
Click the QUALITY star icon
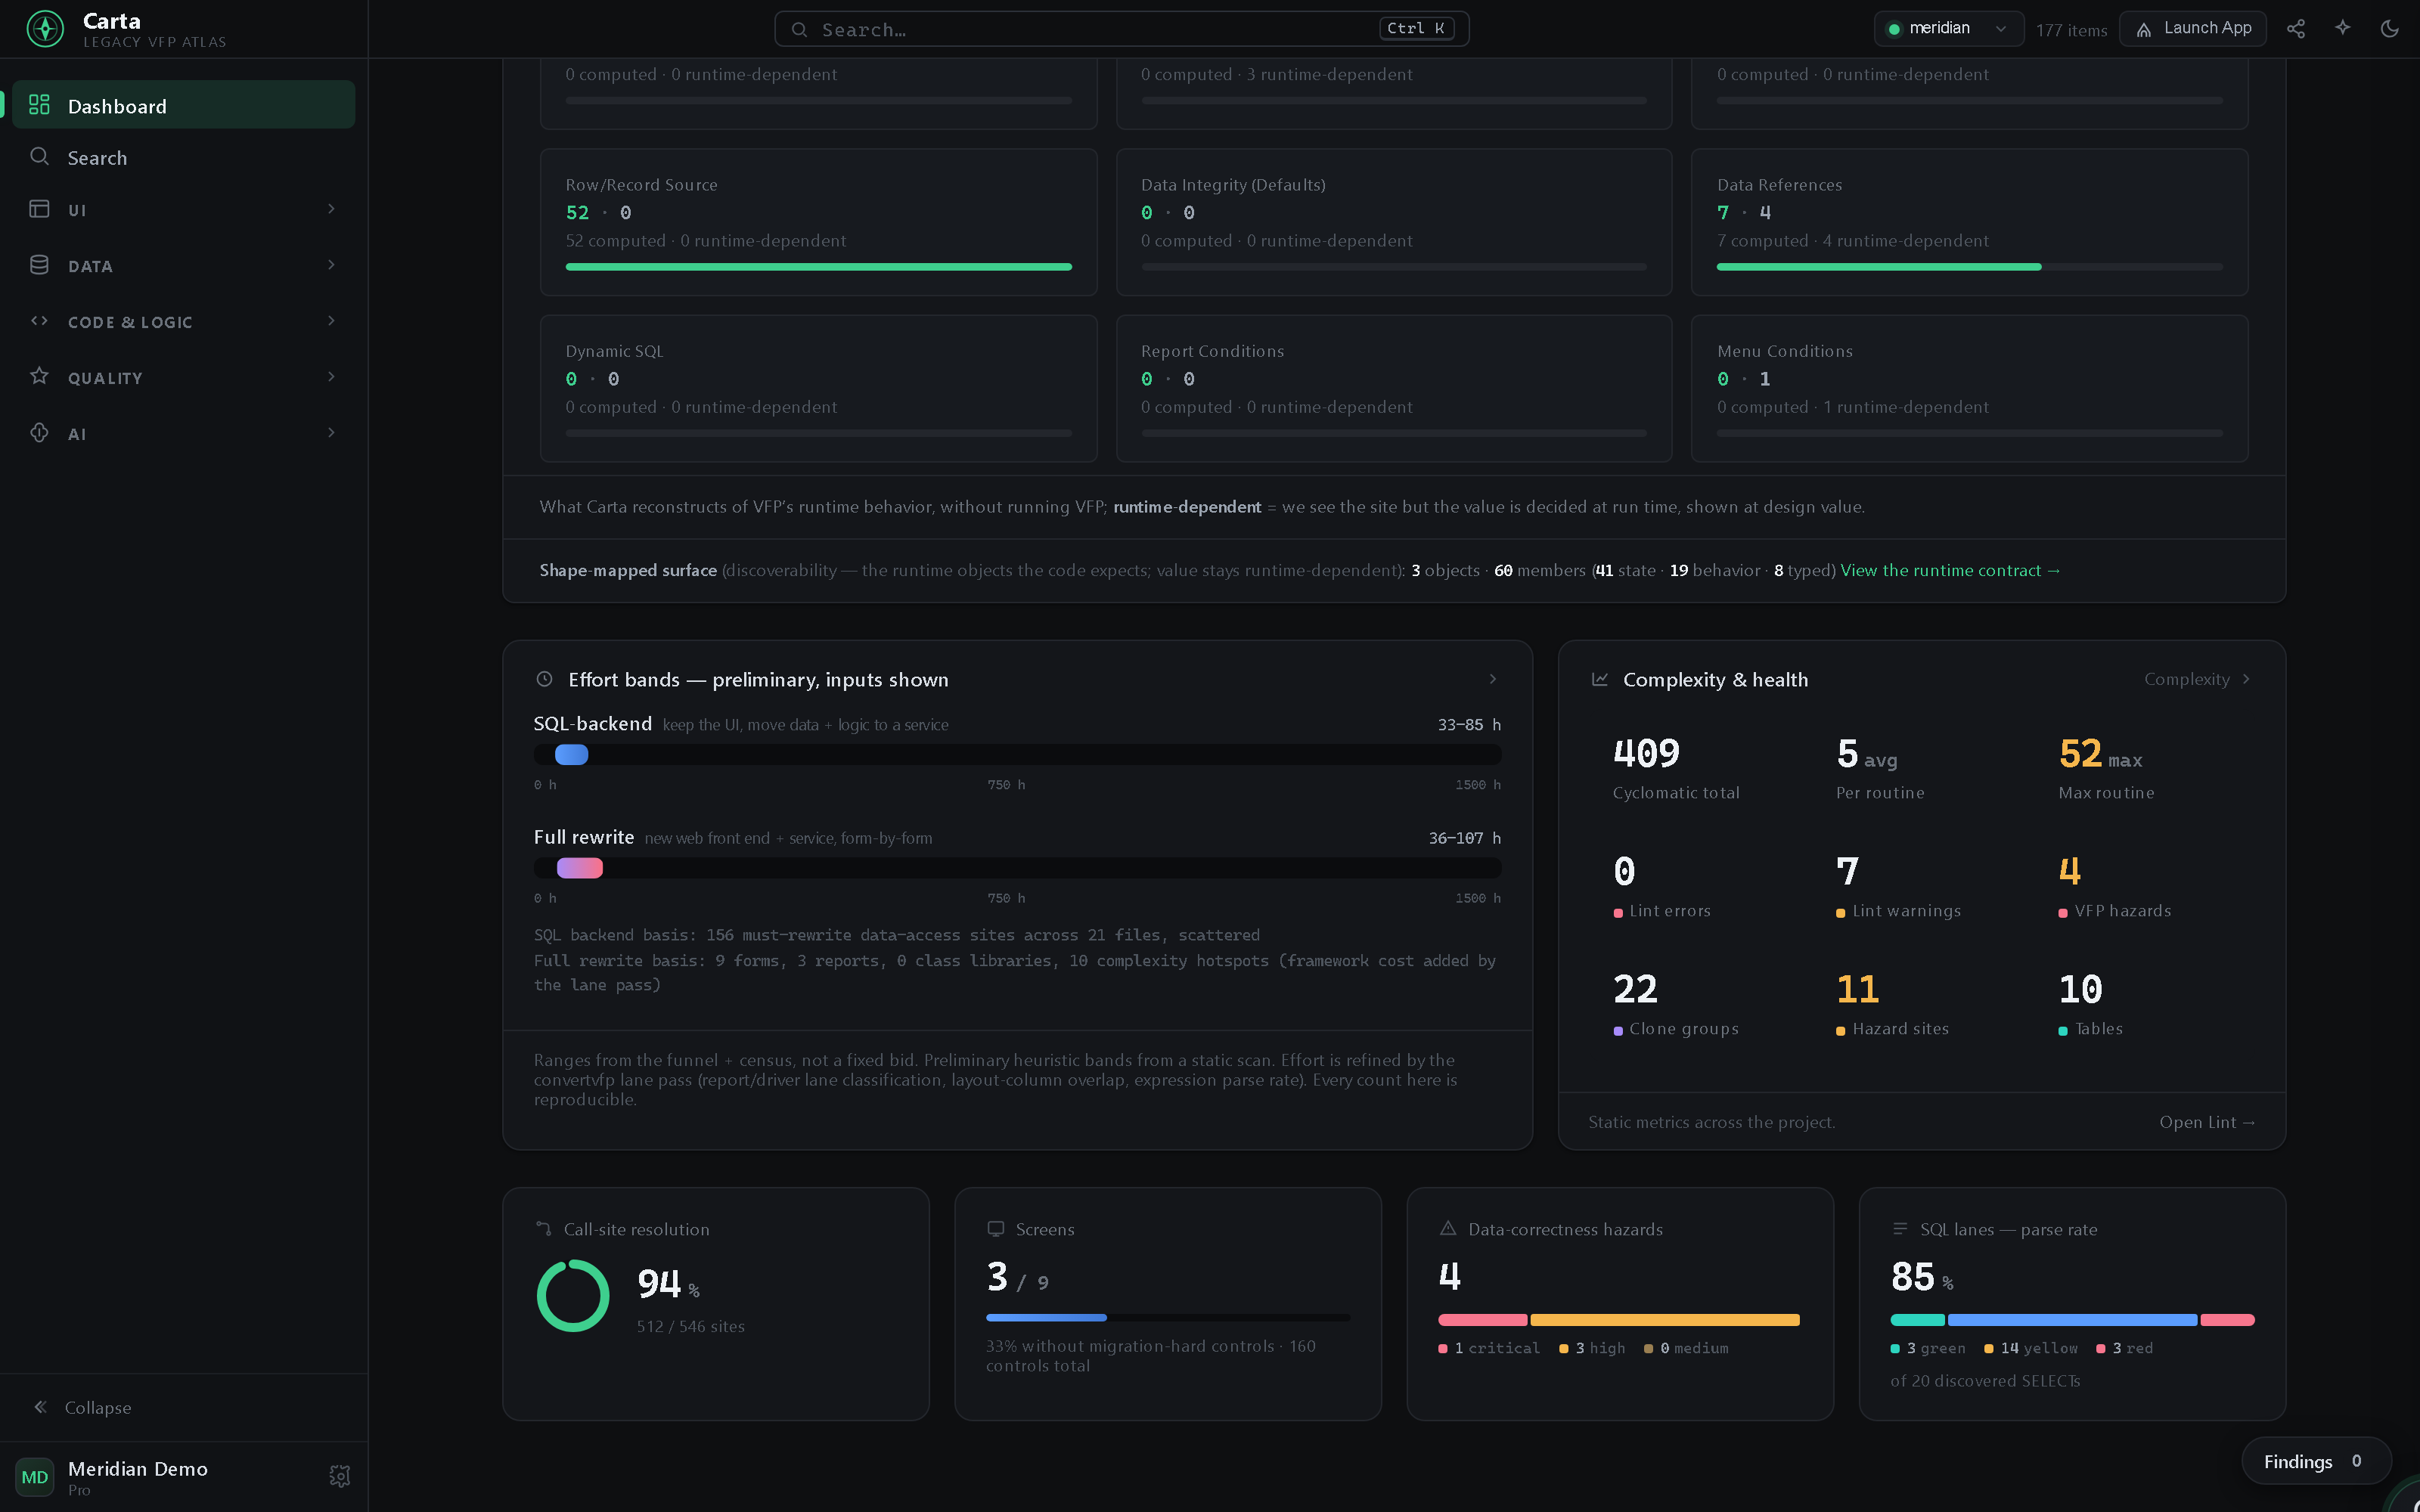(39, 376)
